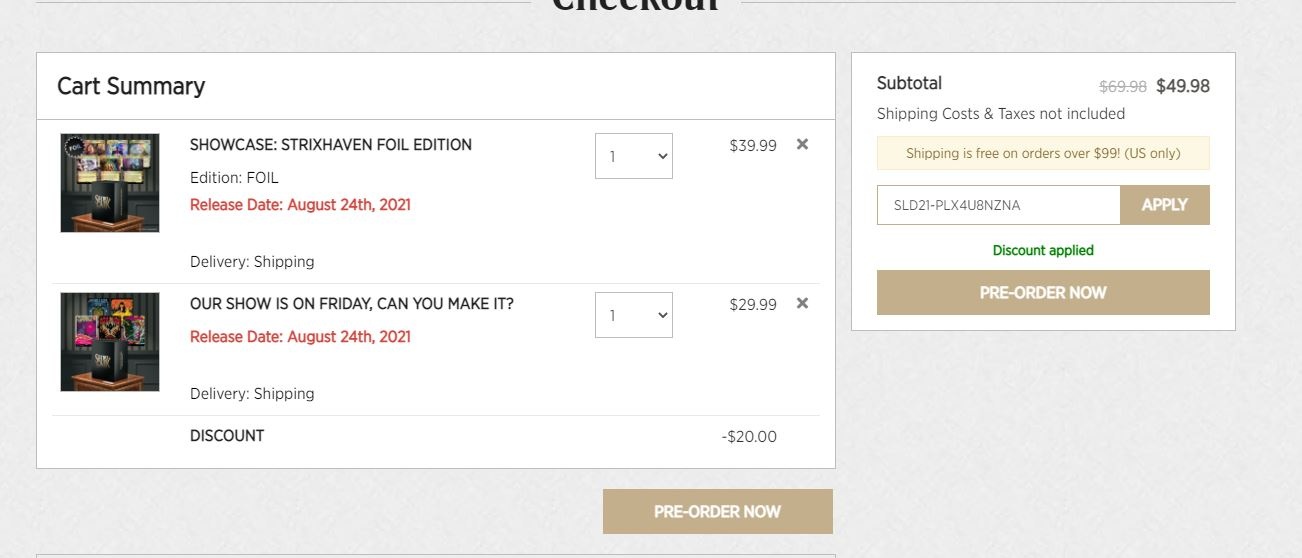
Task: Remove Strixhaven Foil Edition from cart
Action: click(802, 144)
